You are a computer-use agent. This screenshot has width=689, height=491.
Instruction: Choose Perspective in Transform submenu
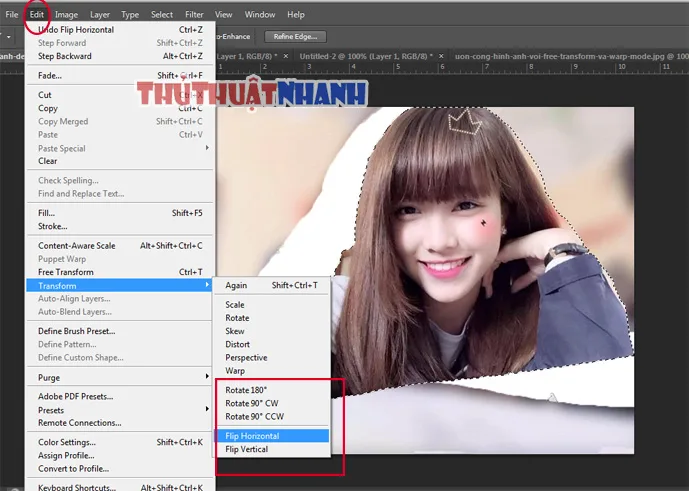point(272,357)
